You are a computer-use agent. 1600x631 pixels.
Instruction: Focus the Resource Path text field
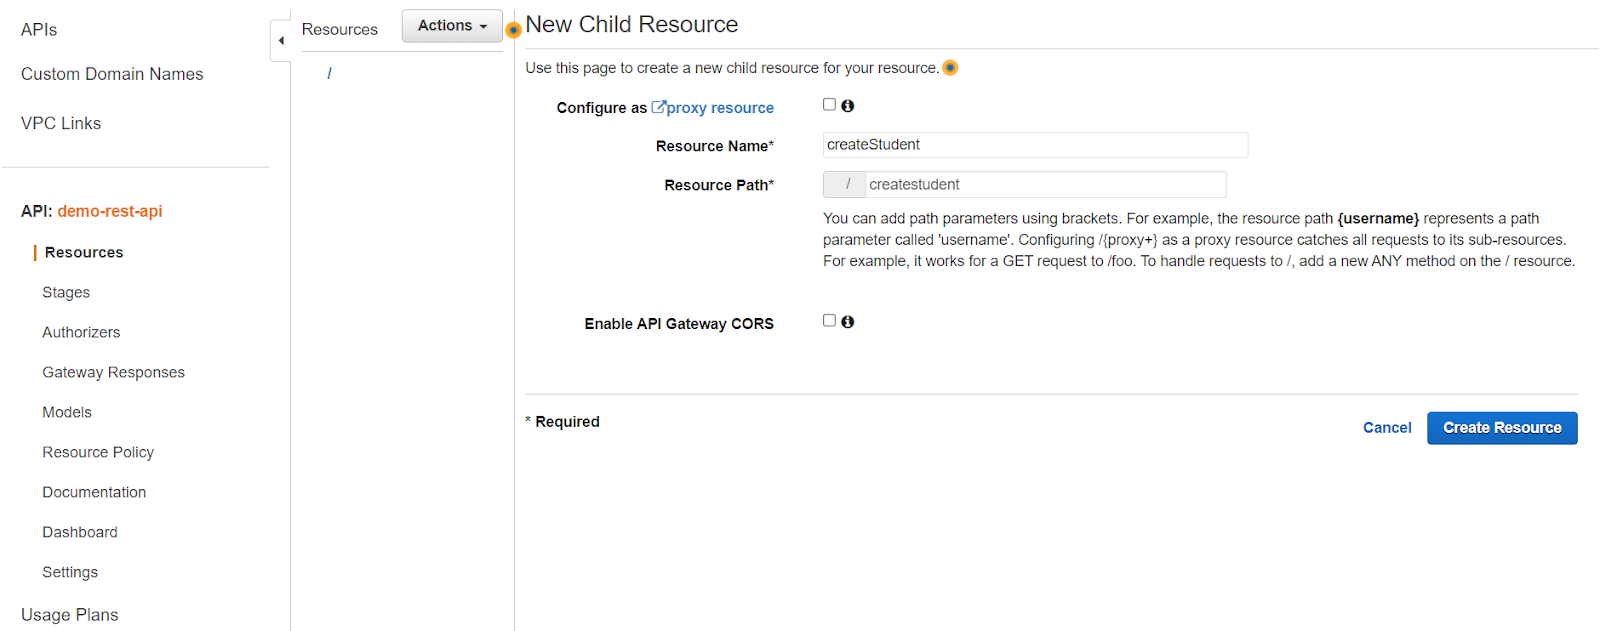1044,185
